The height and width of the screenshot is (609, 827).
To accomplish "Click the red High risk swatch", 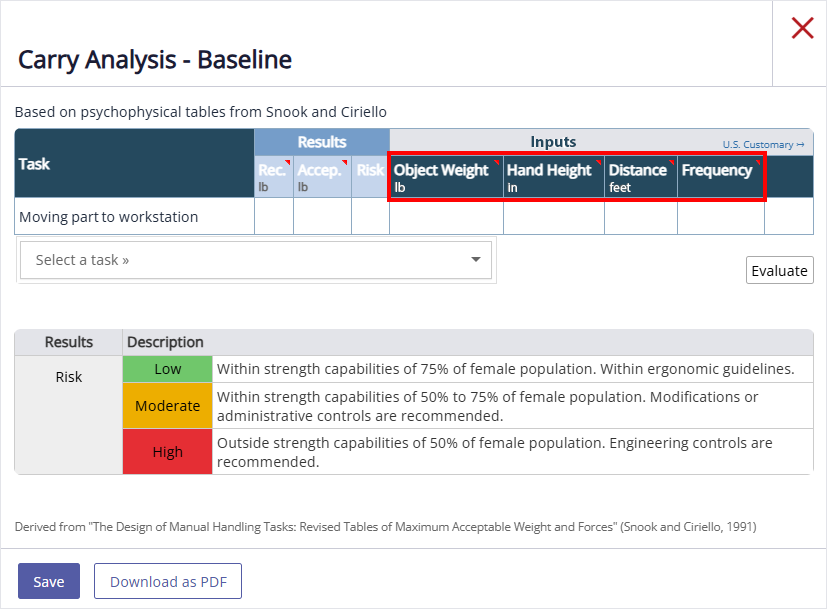I will pyautogui.click(x=167, y=452).
